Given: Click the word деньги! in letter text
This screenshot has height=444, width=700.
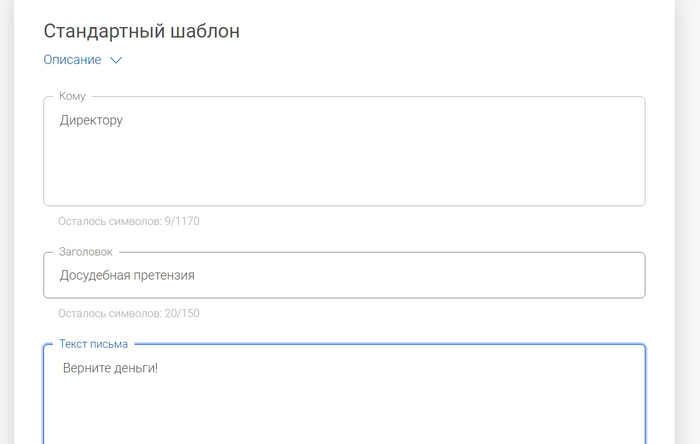Looking at the screenshot, I should (137, 369).
